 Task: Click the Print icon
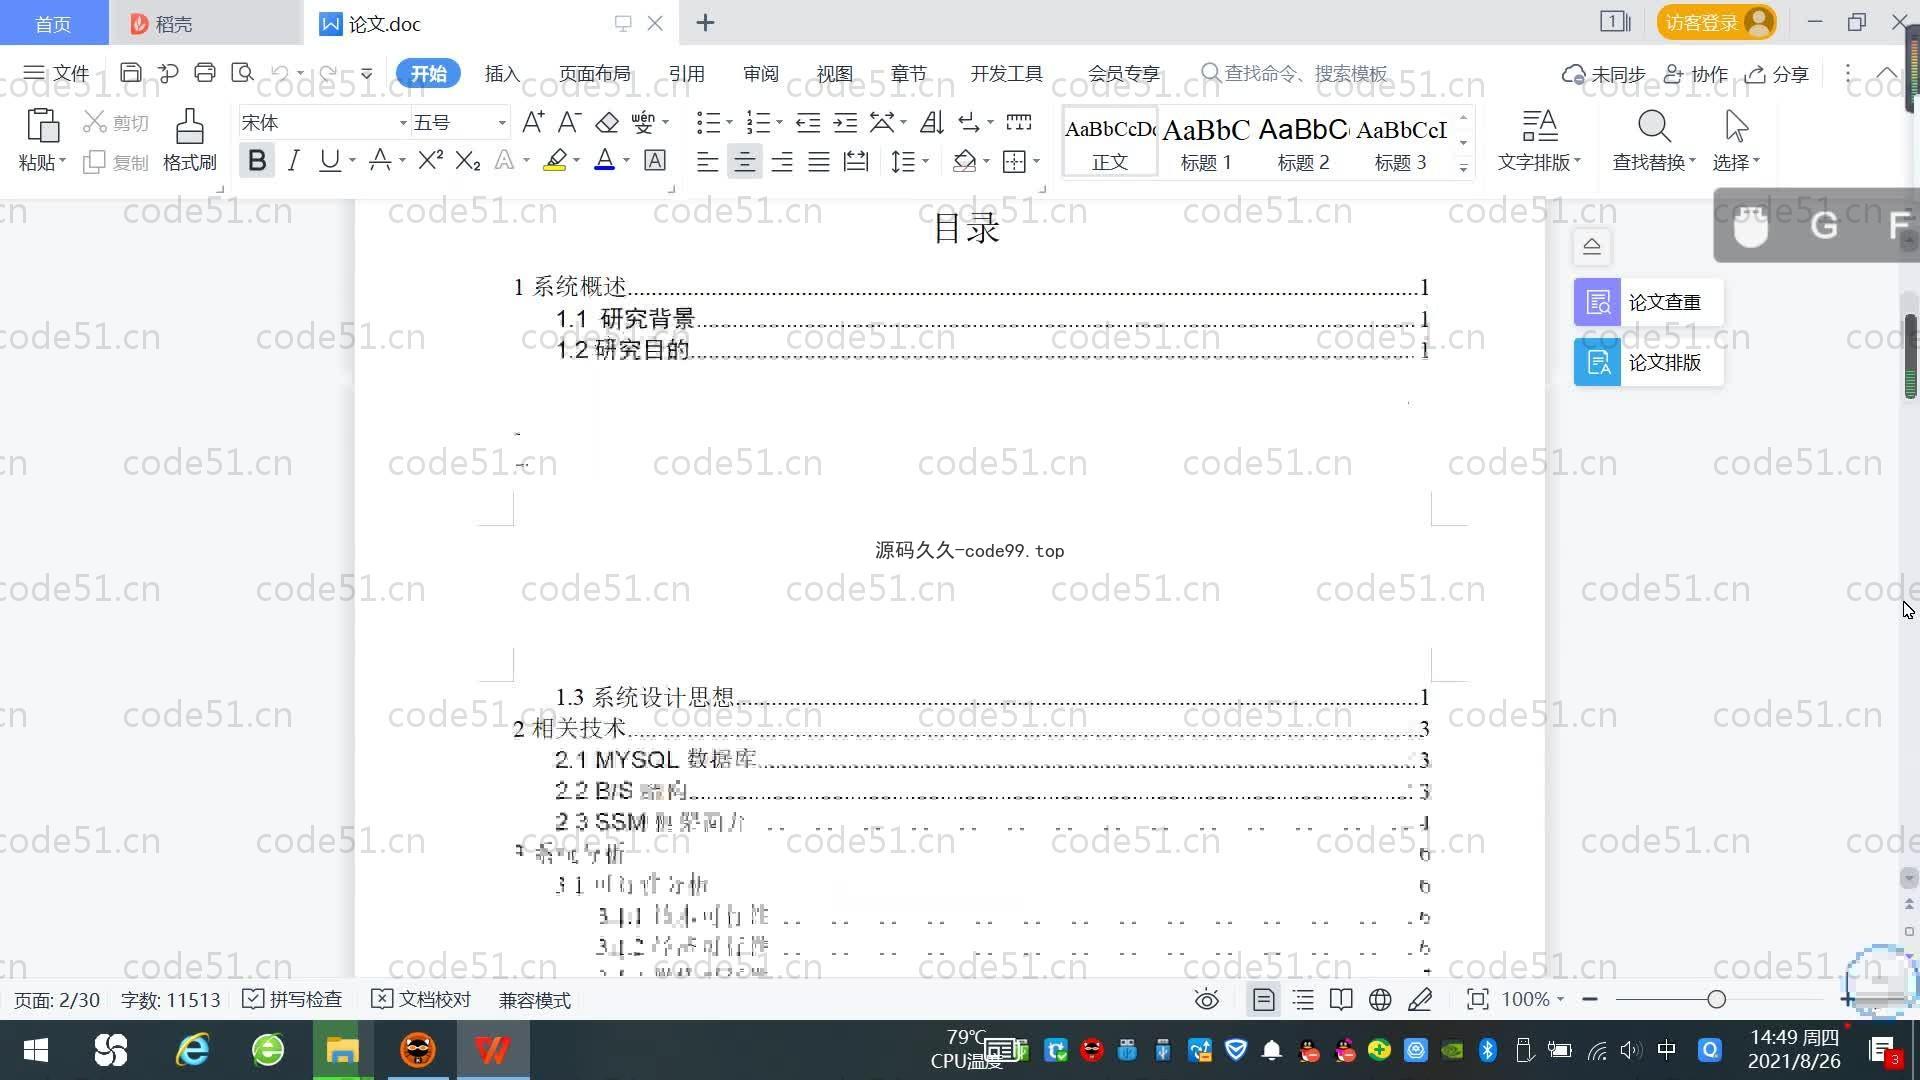205,73
